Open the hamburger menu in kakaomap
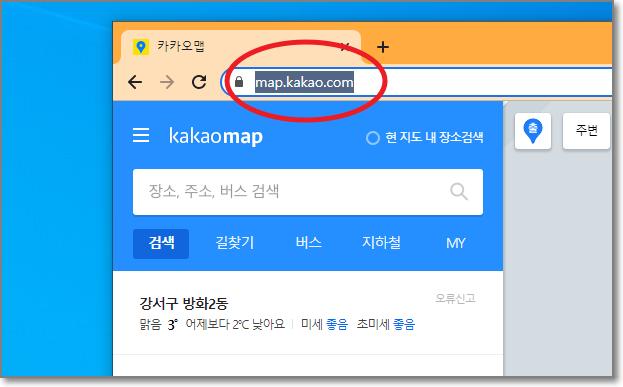 click(141, 135)
